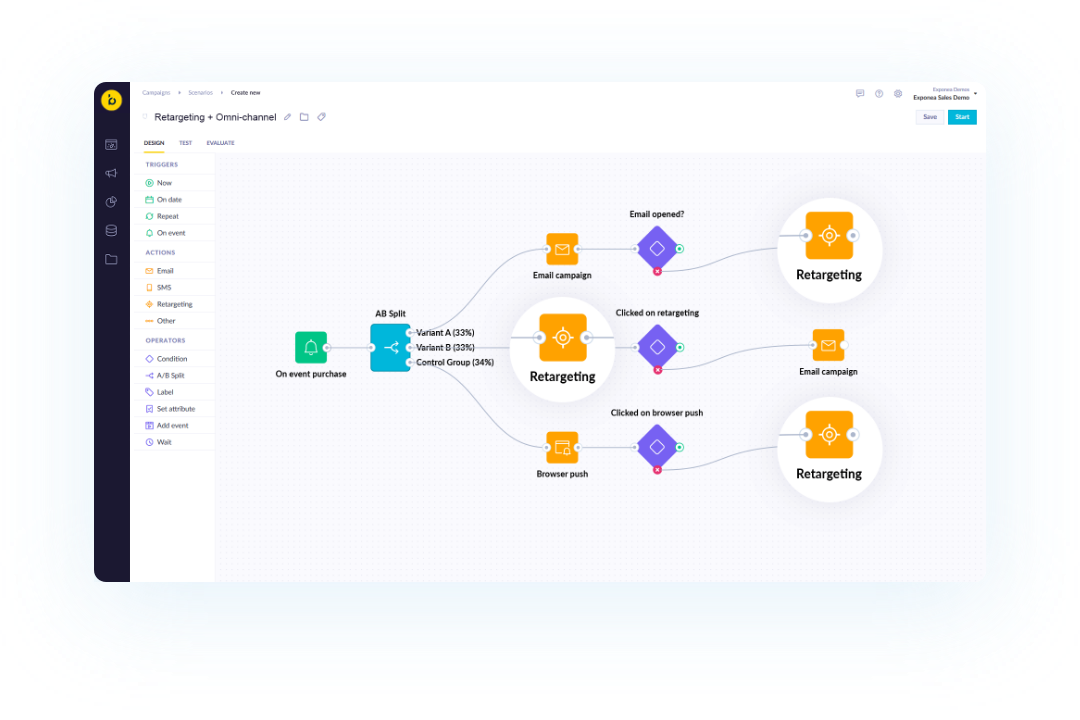Select the Email opened? condition diamond
The height and width of the screenshot is (720, 1080).
tap(657, 249)
